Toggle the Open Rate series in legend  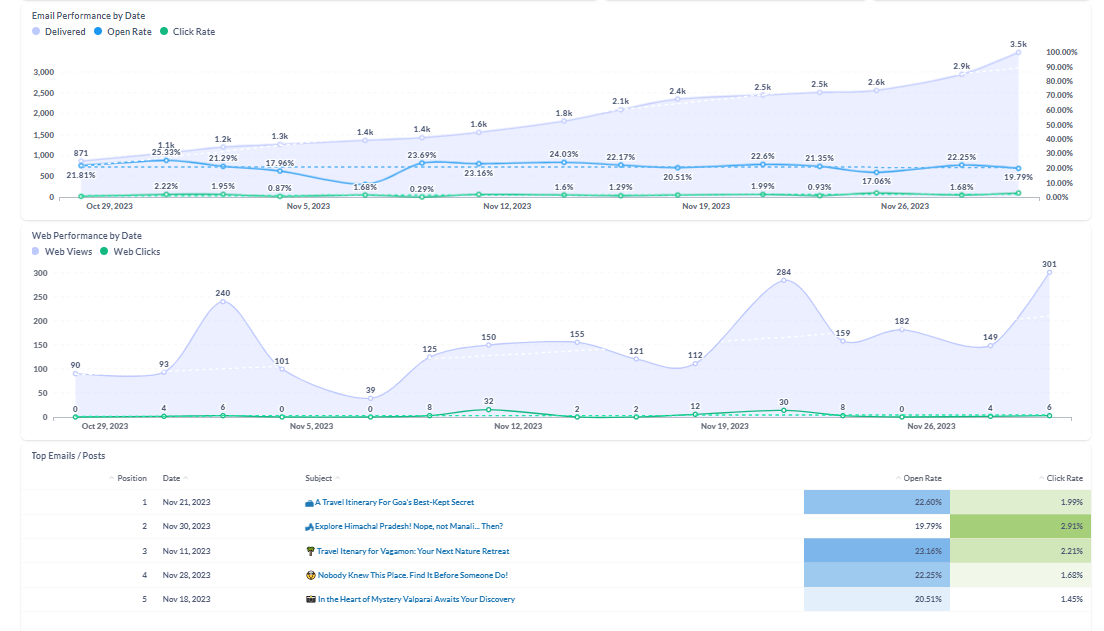click(x=129, y=32)
